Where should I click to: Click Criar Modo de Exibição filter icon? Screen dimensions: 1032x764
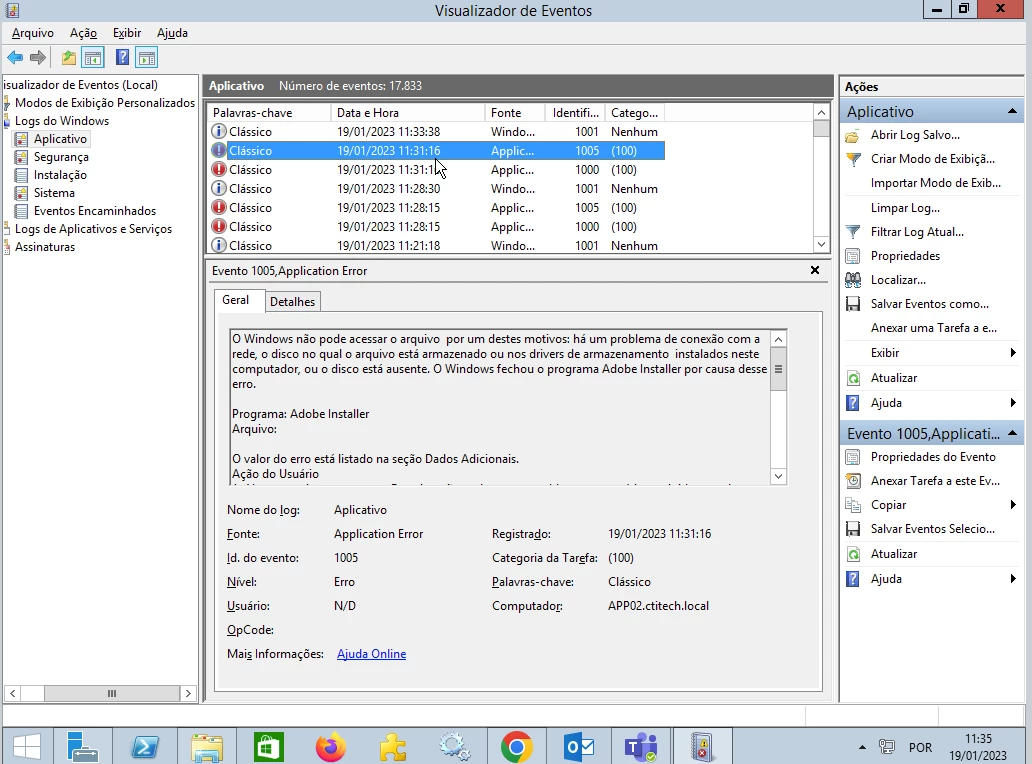coord(854,159)
